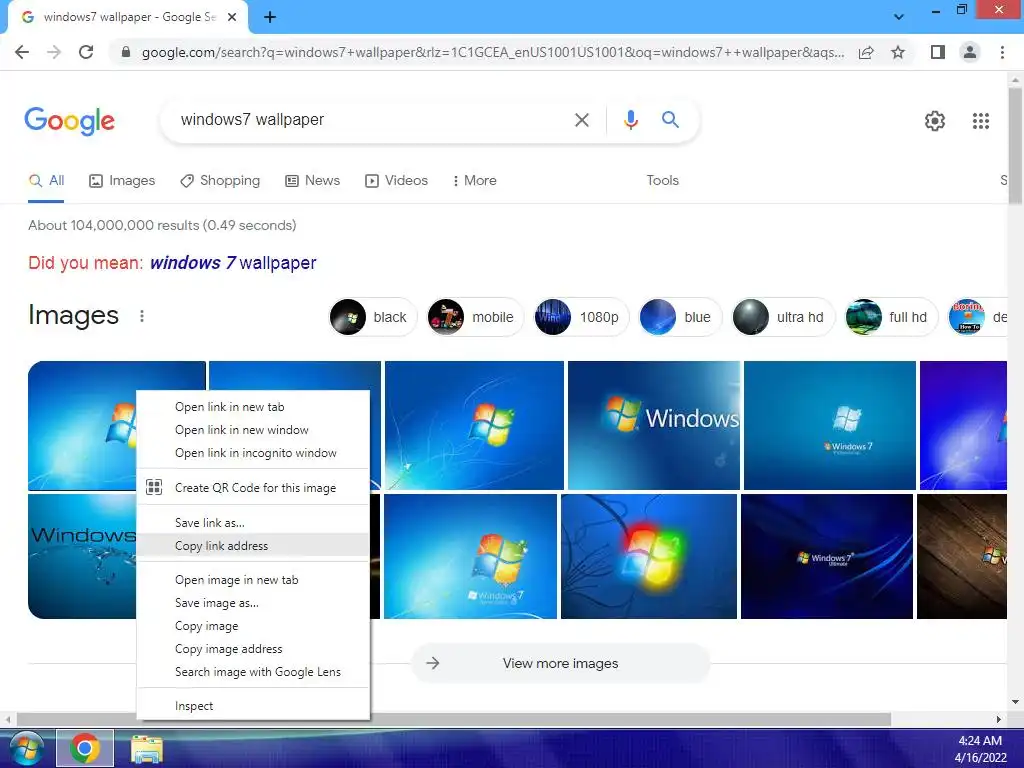The height and width of the screenshot is (768, 1024).
Task: Bookmark this page with the star icon
Action: point(898,52)
